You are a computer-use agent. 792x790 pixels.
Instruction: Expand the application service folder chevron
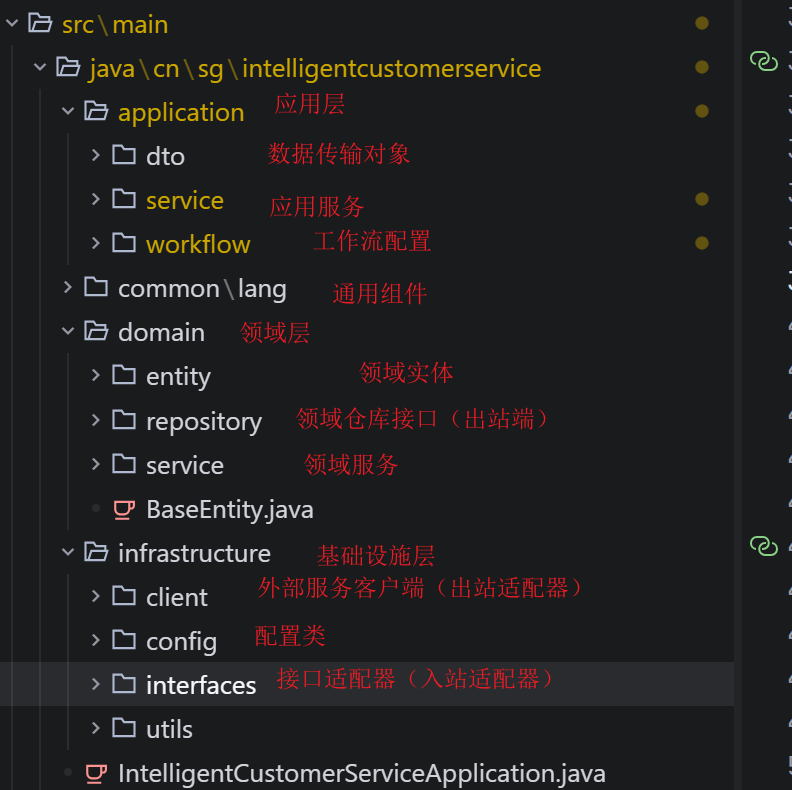pos(95,199)
